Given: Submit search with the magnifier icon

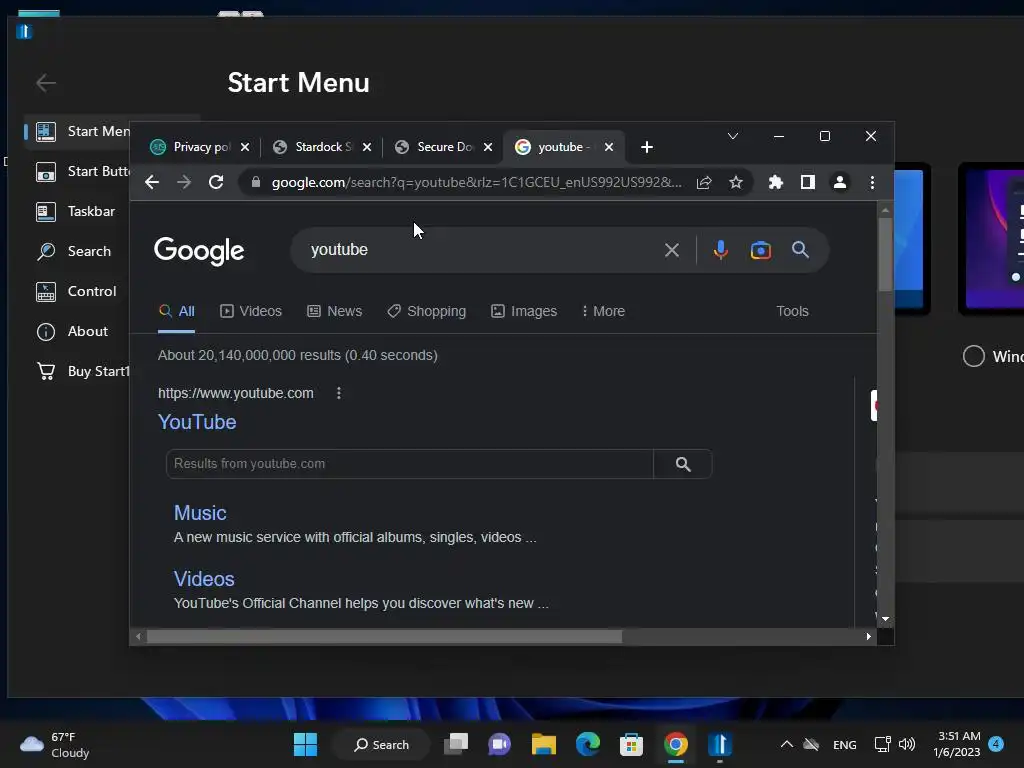Looking at the screenshot, I should [x=800, y=249].
